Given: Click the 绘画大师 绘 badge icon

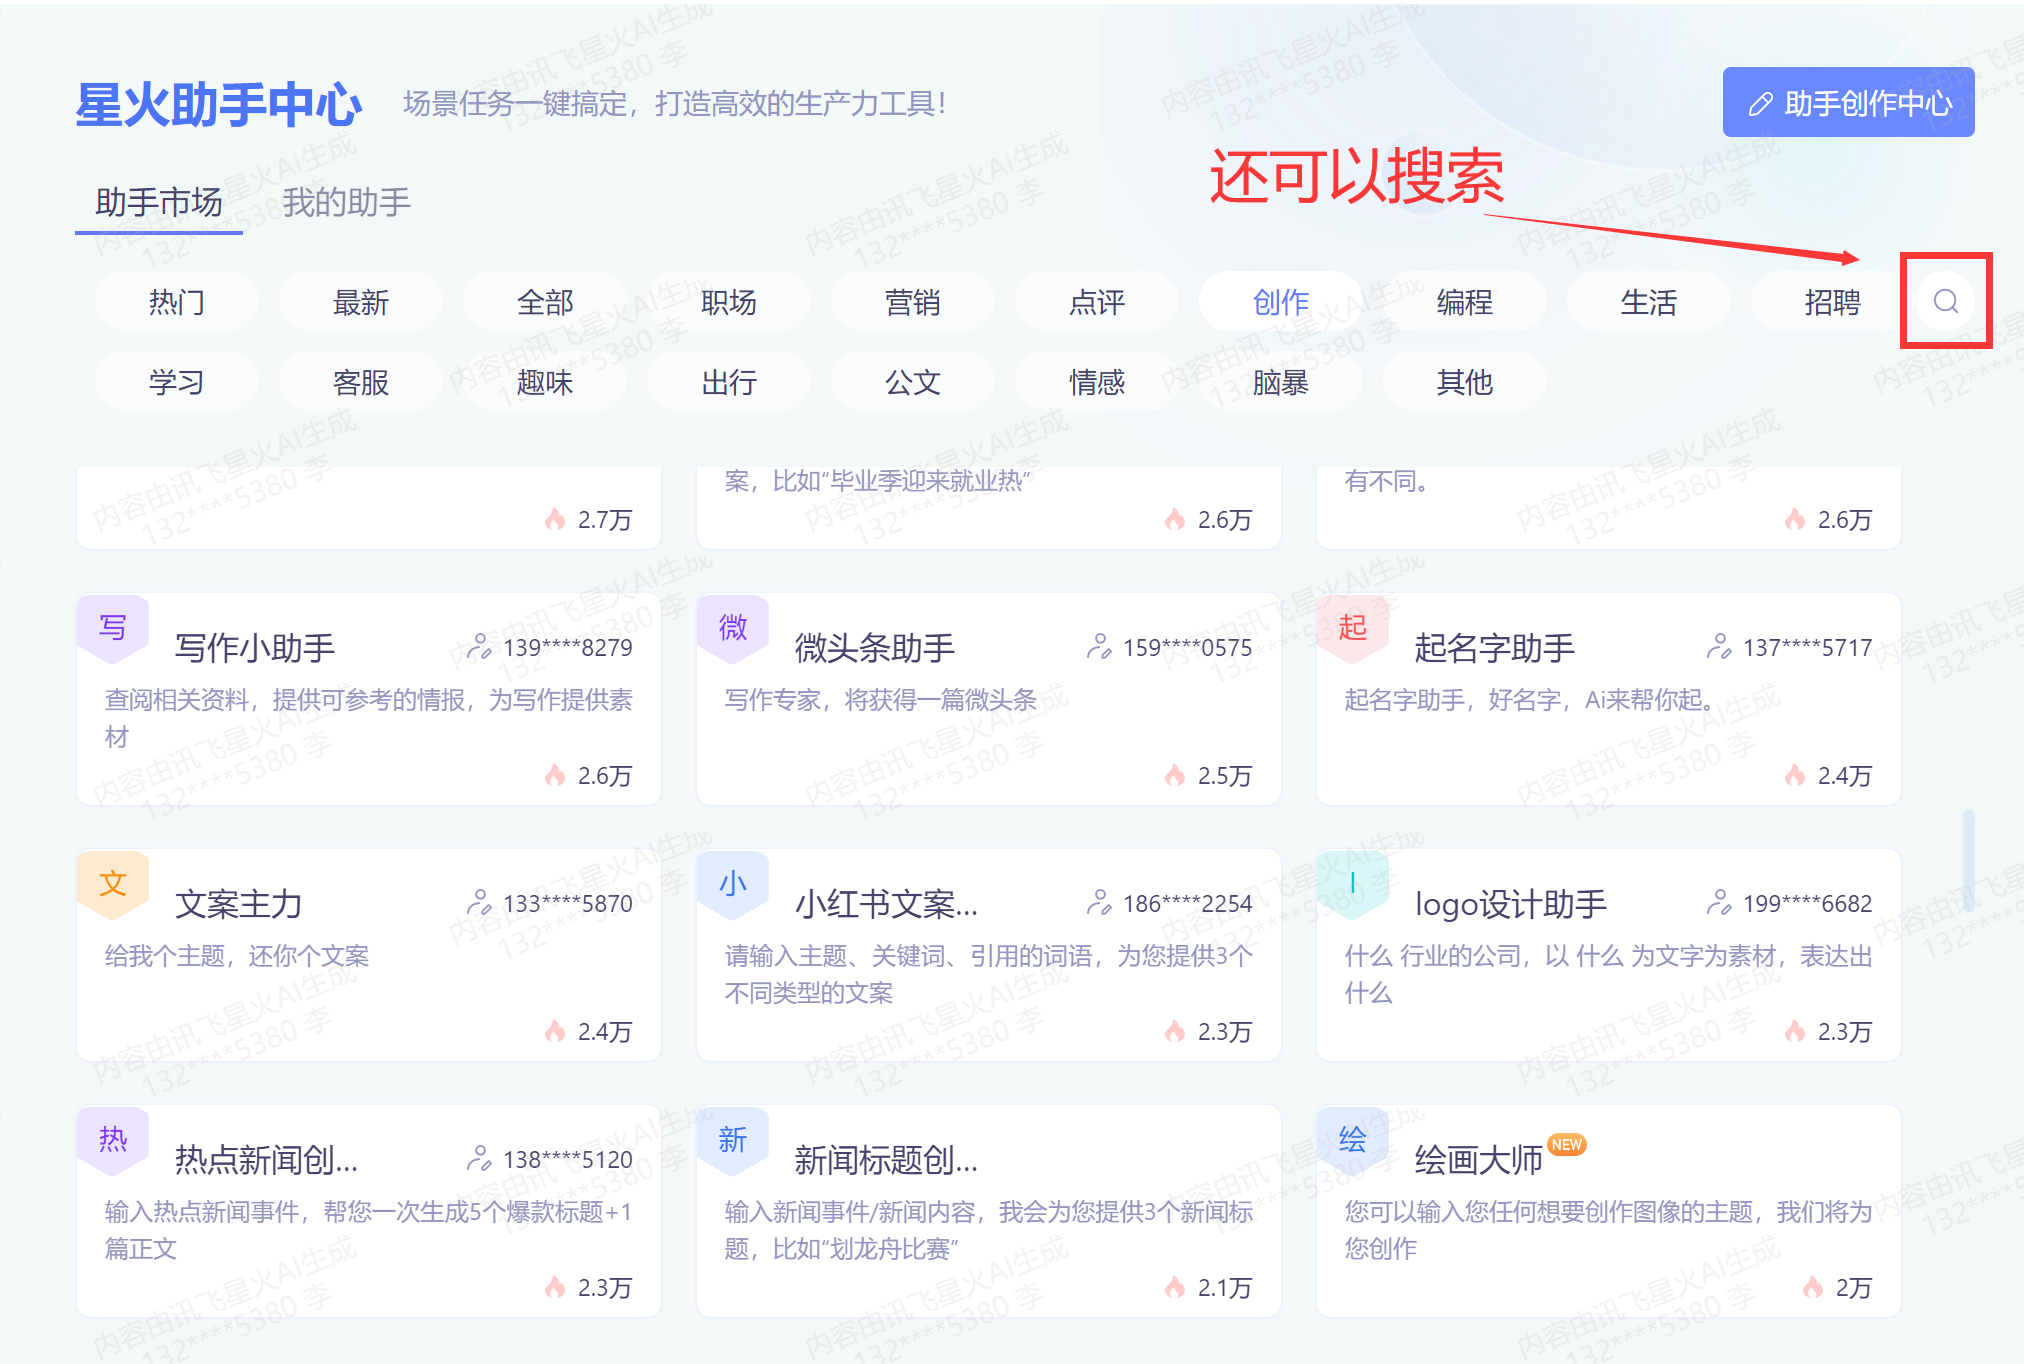Looking at the screenshot, I should pyautogui.click(x=1352, y=1139).
